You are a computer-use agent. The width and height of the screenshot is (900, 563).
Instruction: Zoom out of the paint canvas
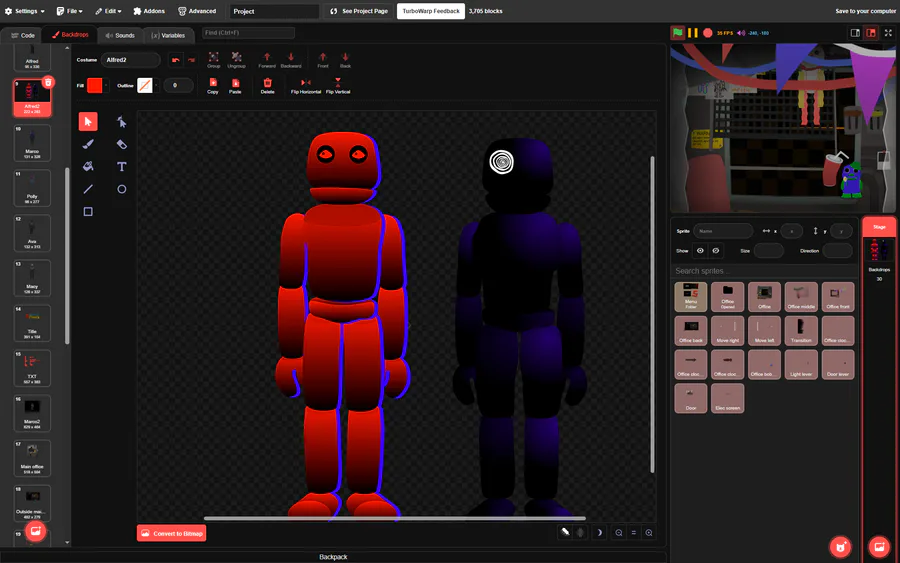pos(619,533)
